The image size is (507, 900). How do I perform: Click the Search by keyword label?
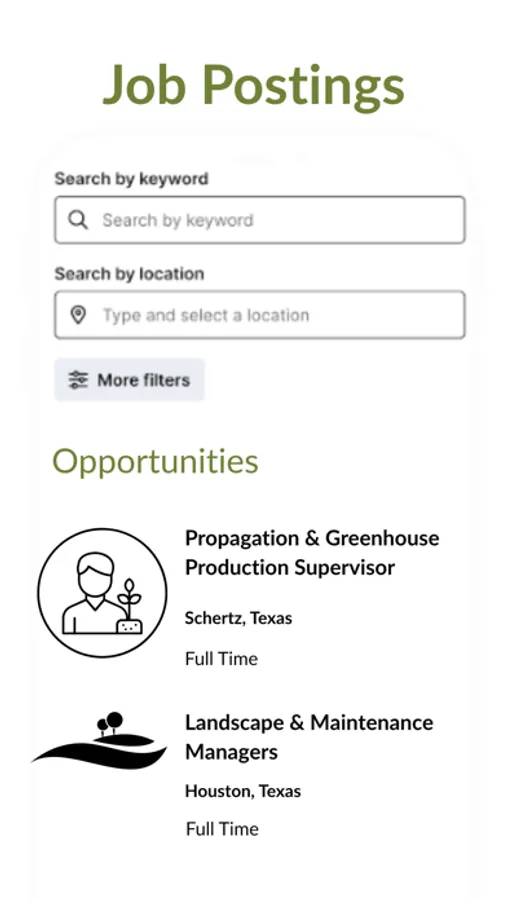pos(131,179)
